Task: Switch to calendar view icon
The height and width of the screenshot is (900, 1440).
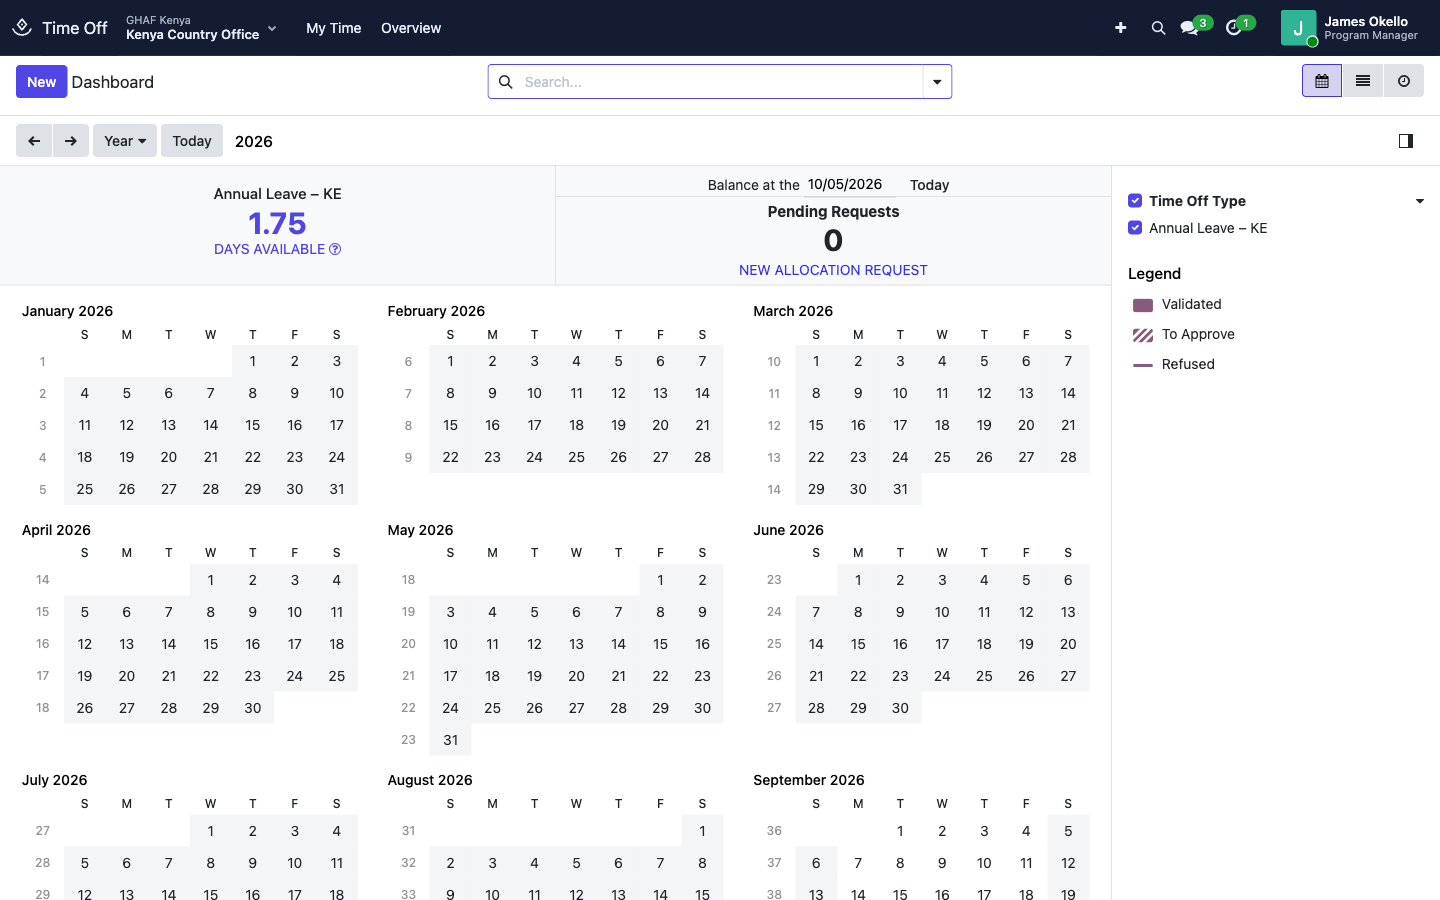Action: pos(1322,81)
